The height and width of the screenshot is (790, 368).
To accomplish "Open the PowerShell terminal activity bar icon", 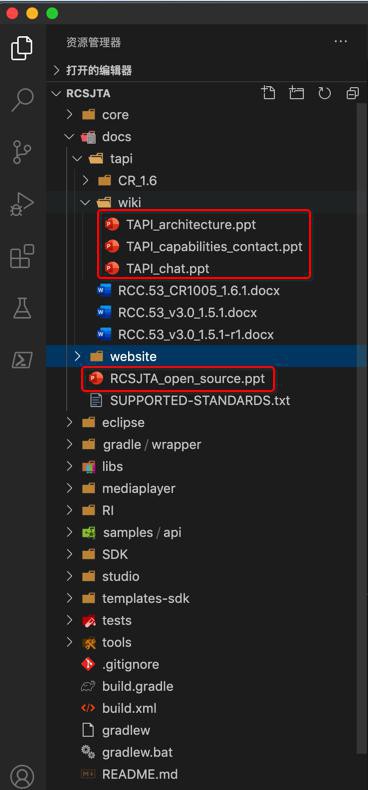I will [22, 360].
